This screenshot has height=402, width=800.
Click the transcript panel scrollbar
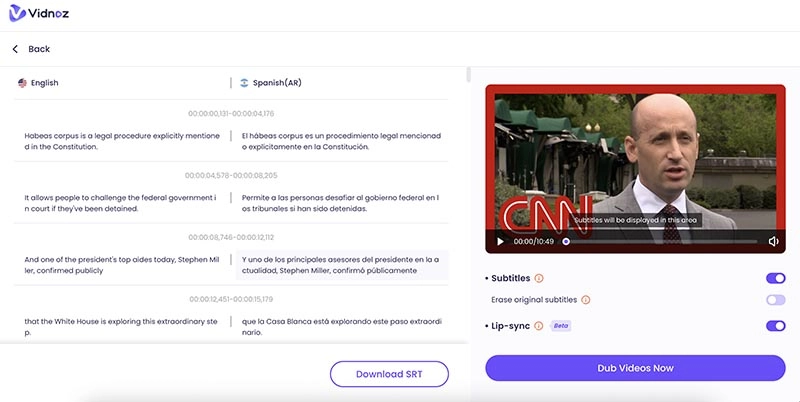click(x=469, y=75)
